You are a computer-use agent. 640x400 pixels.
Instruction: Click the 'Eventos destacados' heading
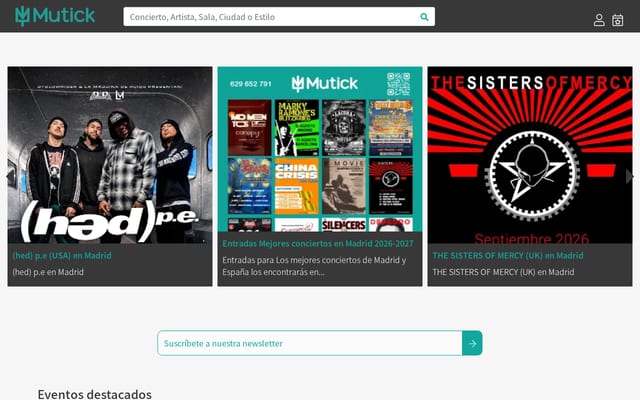(95, 394)
